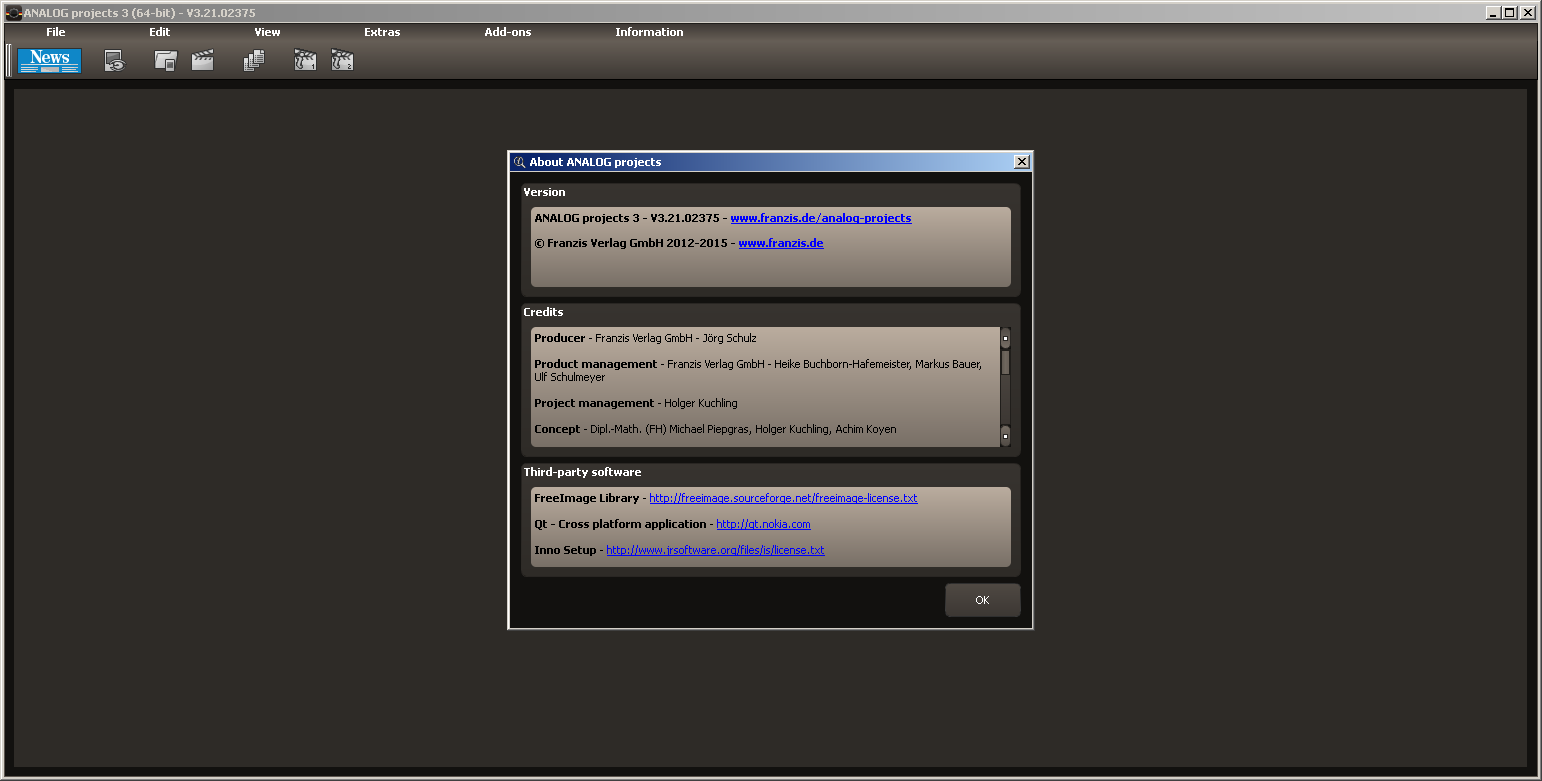1542x781 pixels.
Task: Click the 'Concept' credits line
Action: click(715, 429)
